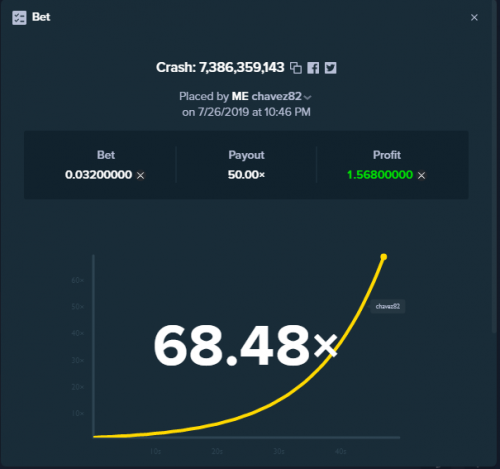Click the chavez82 cashout label on graph
The height and width of the screenshot is (469, 500).
point(388,306)
